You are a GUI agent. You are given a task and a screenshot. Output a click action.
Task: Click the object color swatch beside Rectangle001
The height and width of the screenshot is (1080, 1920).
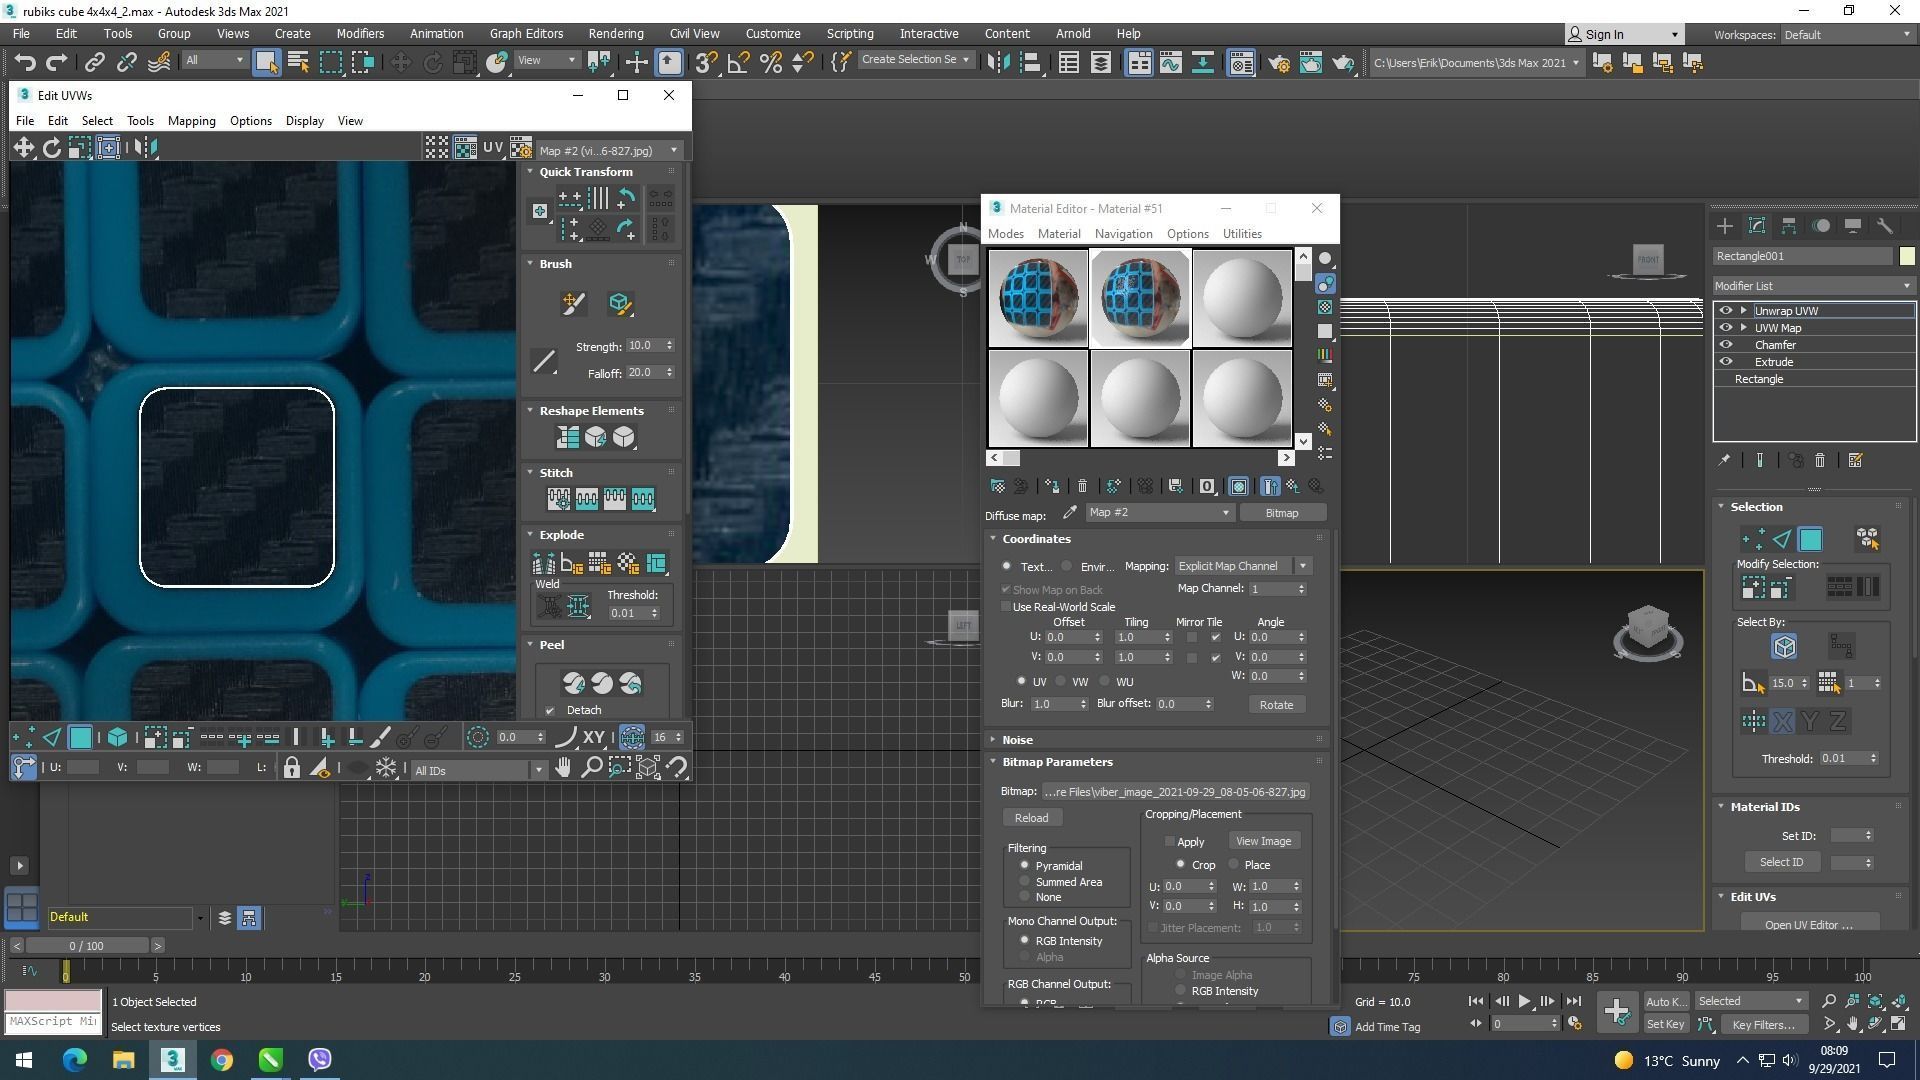tap(1907, 256)
